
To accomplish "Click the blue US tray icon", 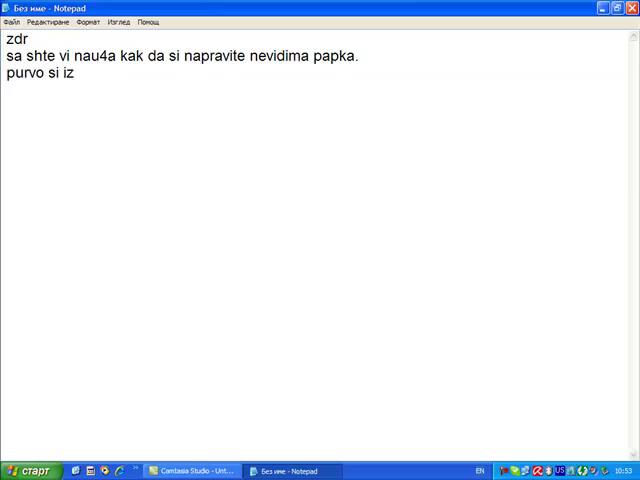I will pos(560,471).
